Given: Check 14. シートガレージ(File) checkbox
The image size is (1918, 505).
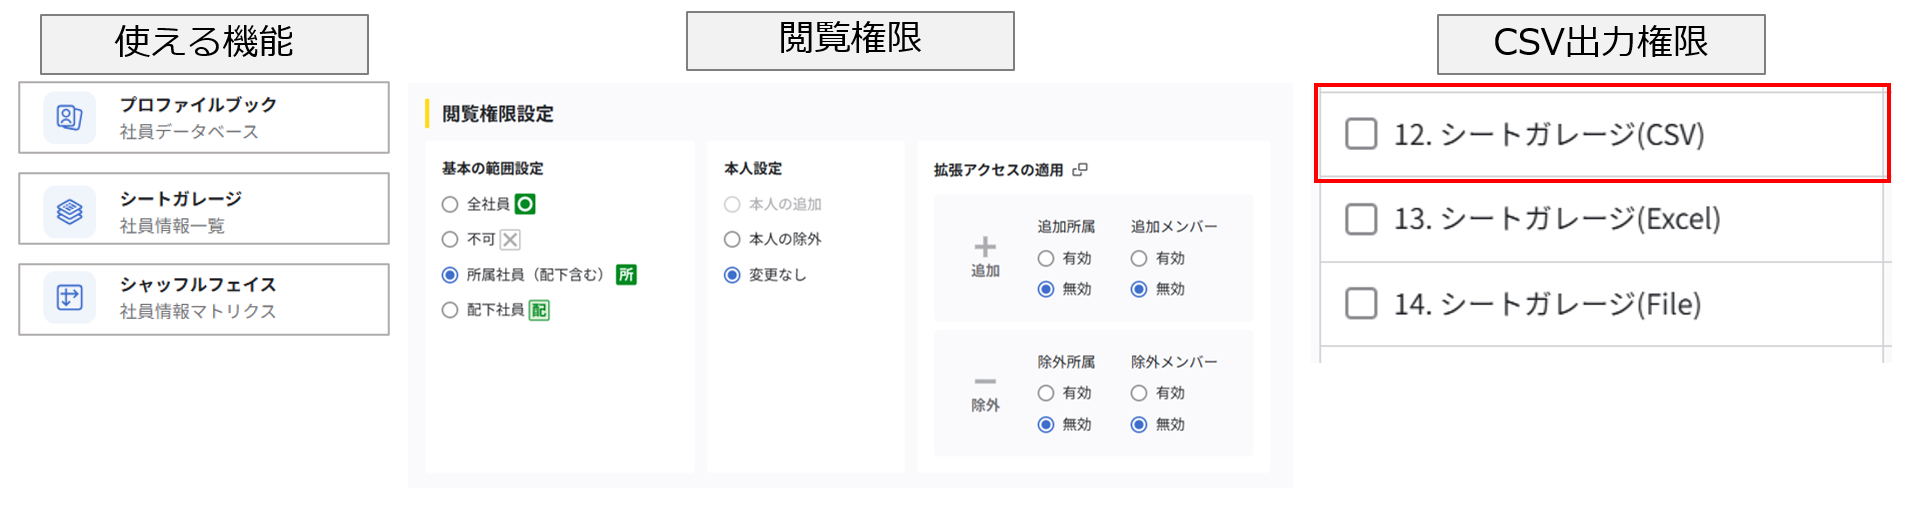Looking at the screenshot, I should [x=1361, y=303].
